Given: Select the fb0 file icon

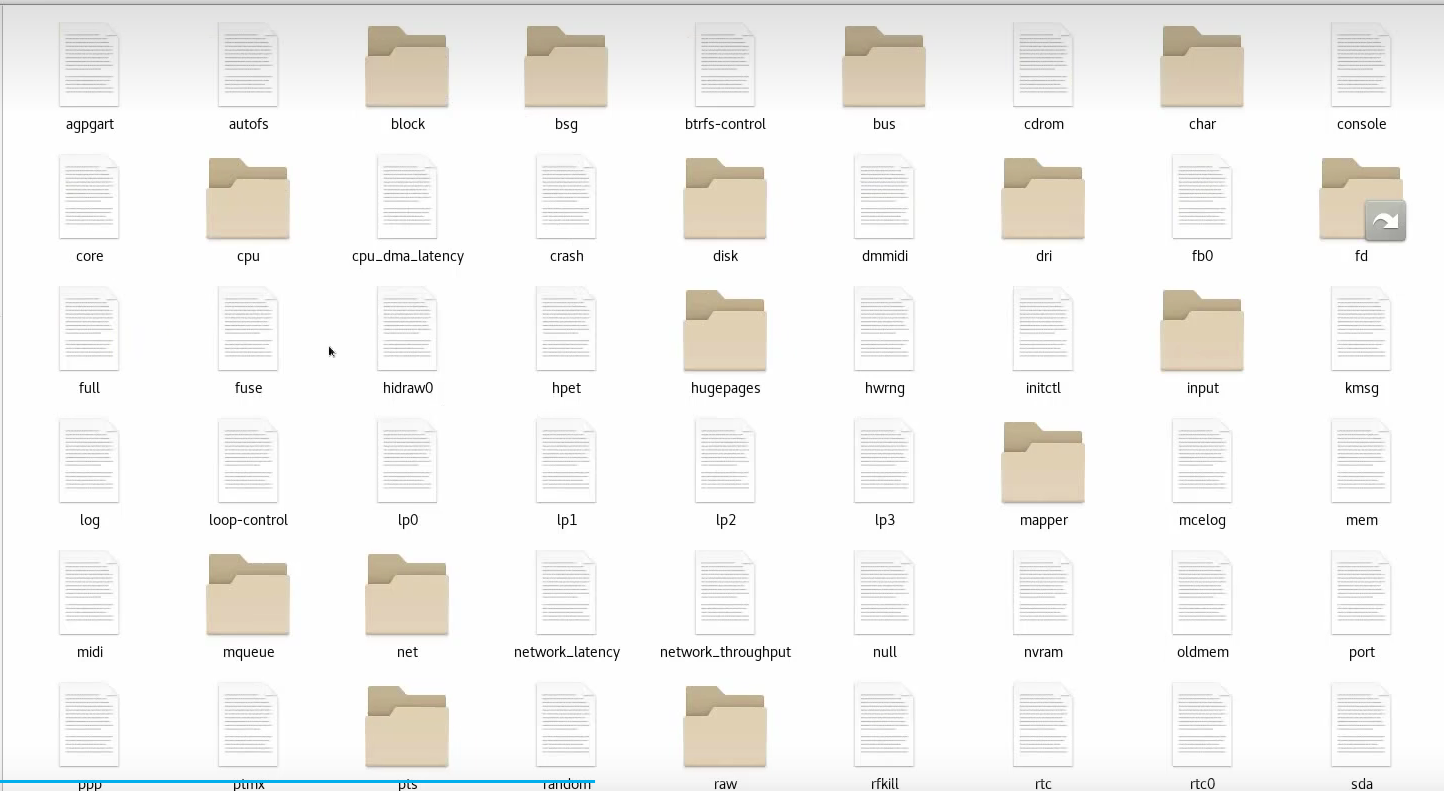Looking at the screenshot, I should point(1202,197).
